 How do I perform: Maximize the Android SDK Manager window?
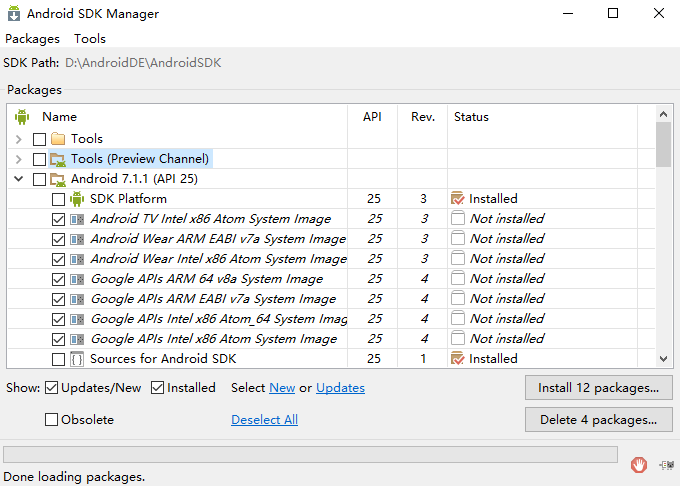(x=613, y=13)
